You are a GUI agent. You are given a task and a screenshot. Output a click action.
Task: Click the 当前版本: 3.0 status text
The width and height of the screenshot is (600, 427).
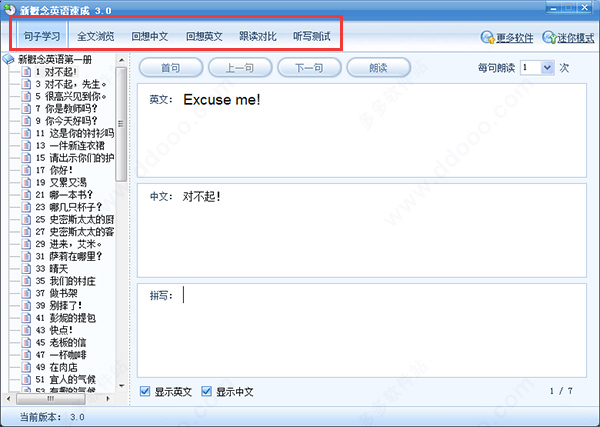(x=52, y=417)
